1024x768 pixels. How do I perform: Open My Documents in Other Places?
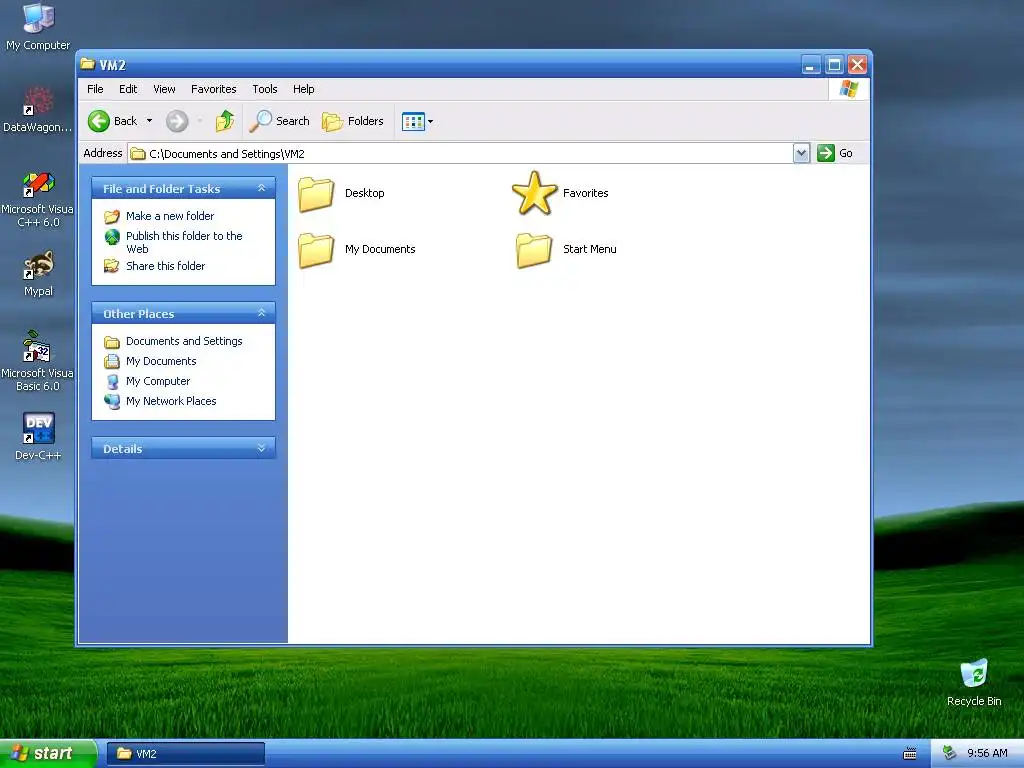pos(161,361)
